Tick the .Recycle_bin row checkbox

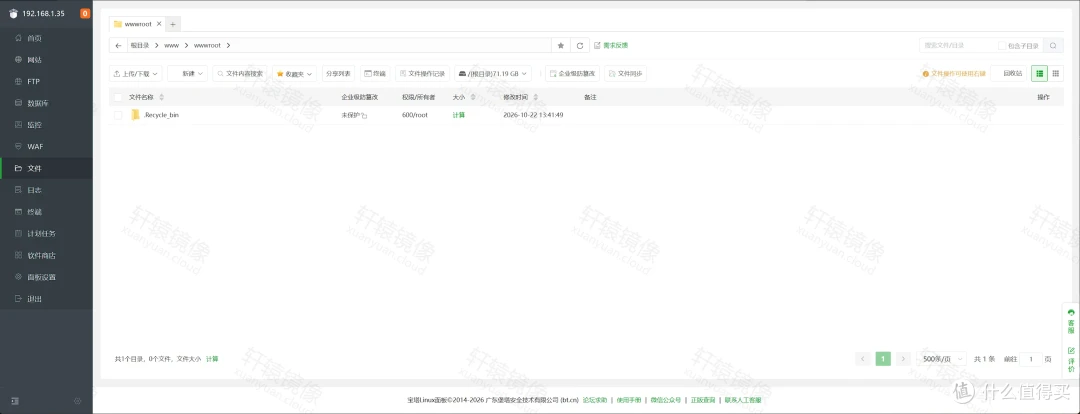coord(118,115)
